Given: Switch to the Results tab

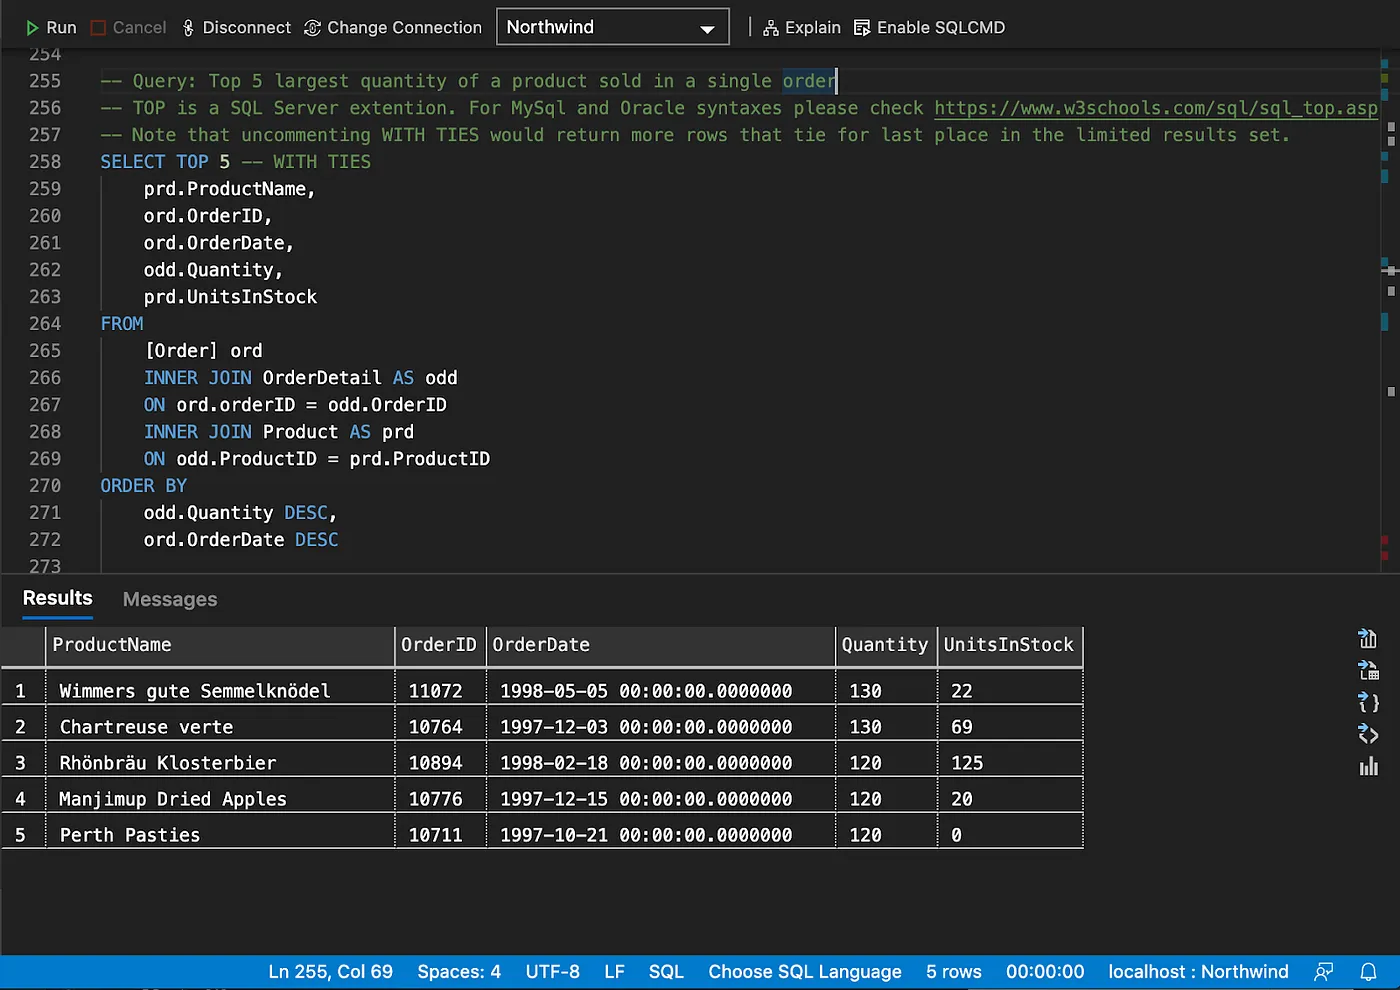Looking at the screenshot, I should 57,598.
